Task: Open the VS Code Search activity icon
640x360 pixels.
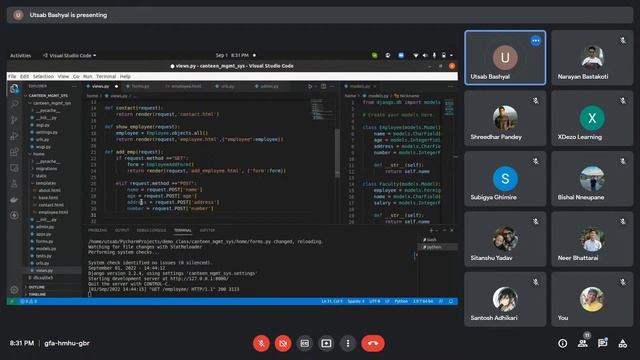Action: (14, 104)
